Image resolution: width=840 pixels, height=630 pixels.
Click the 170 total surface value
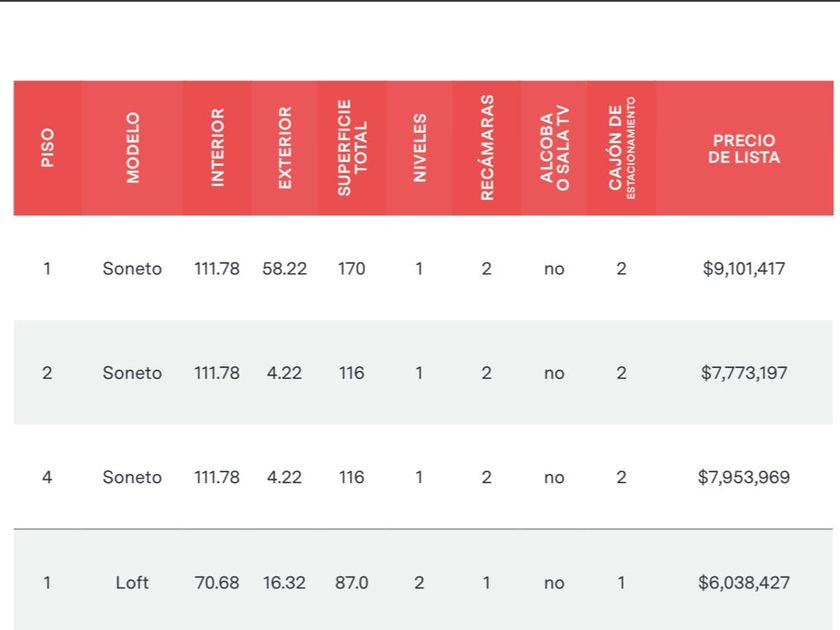pos(352,269)
